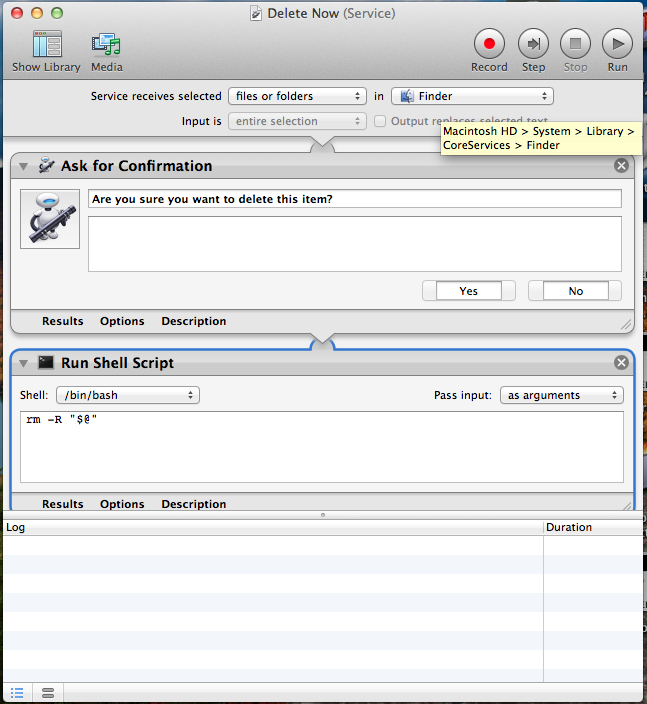Open Description of Run Shell Script

pos(194,504)
